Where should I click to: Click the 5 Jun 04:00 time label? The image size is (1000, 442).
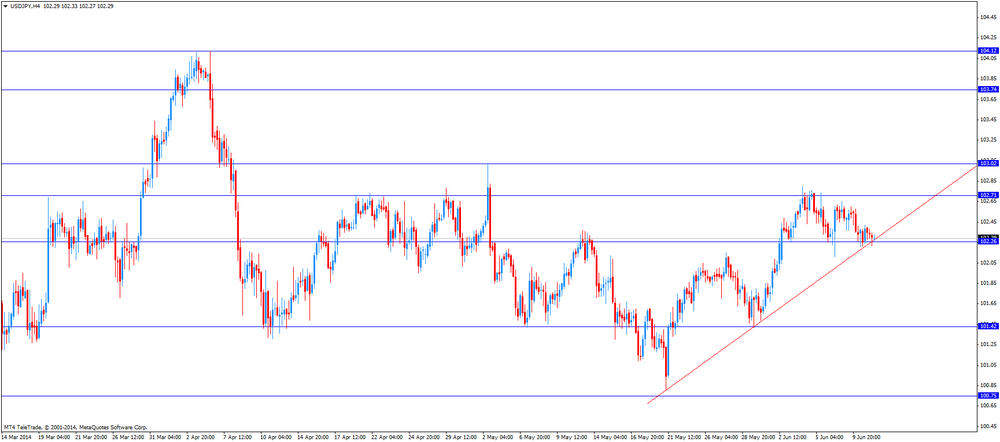[832, 438]
